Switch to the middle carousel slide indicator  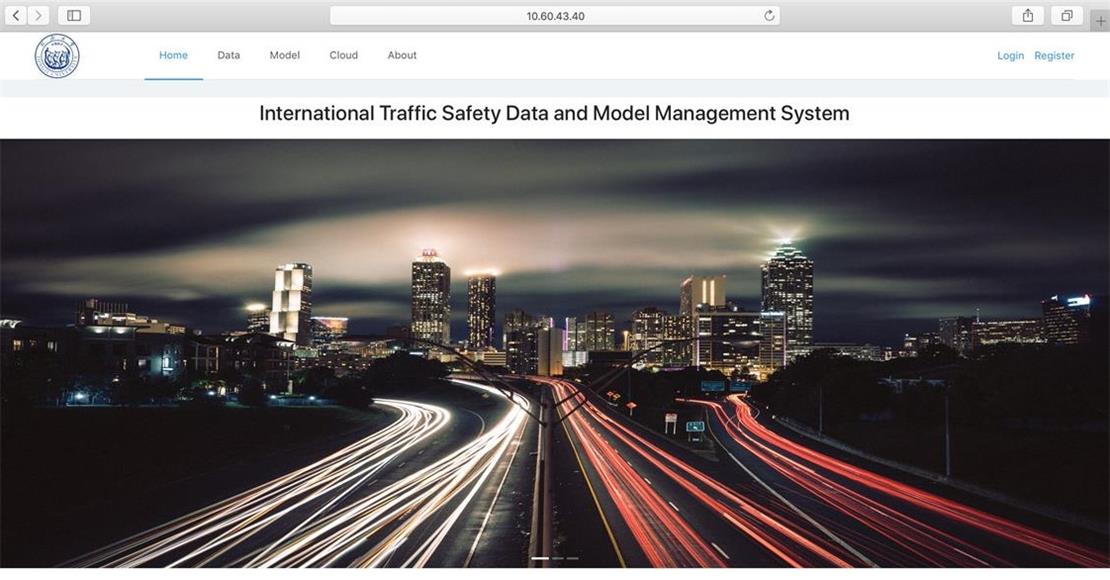pyautogui.click(x=558, y=558)
